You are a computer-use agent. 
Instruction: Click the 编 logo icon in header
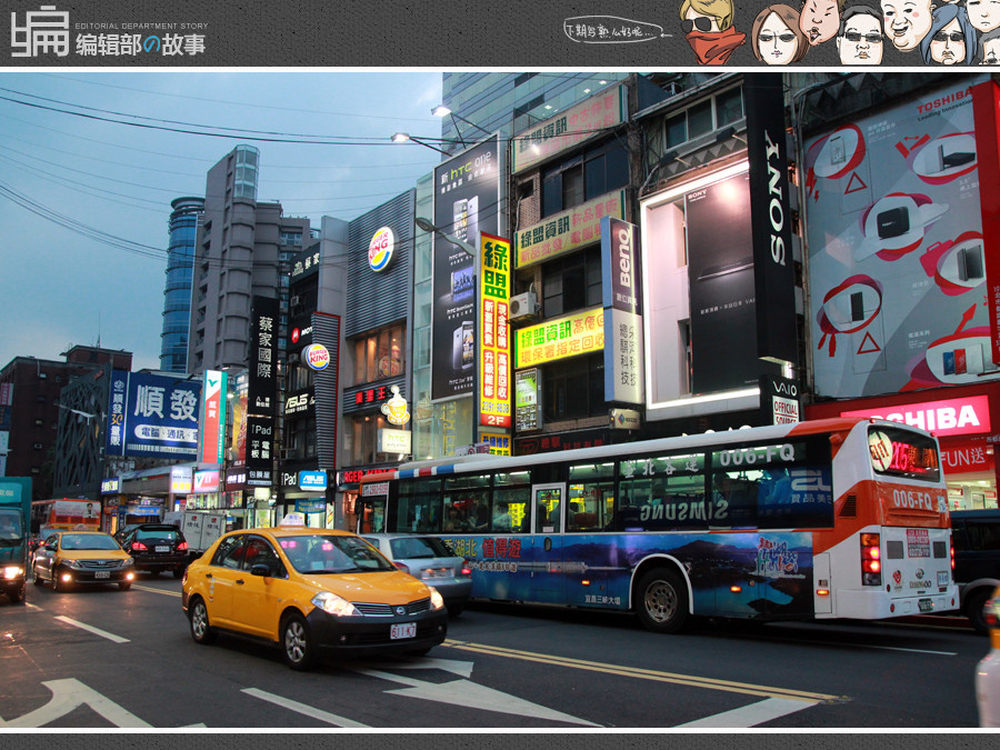[x=40, y=31]
